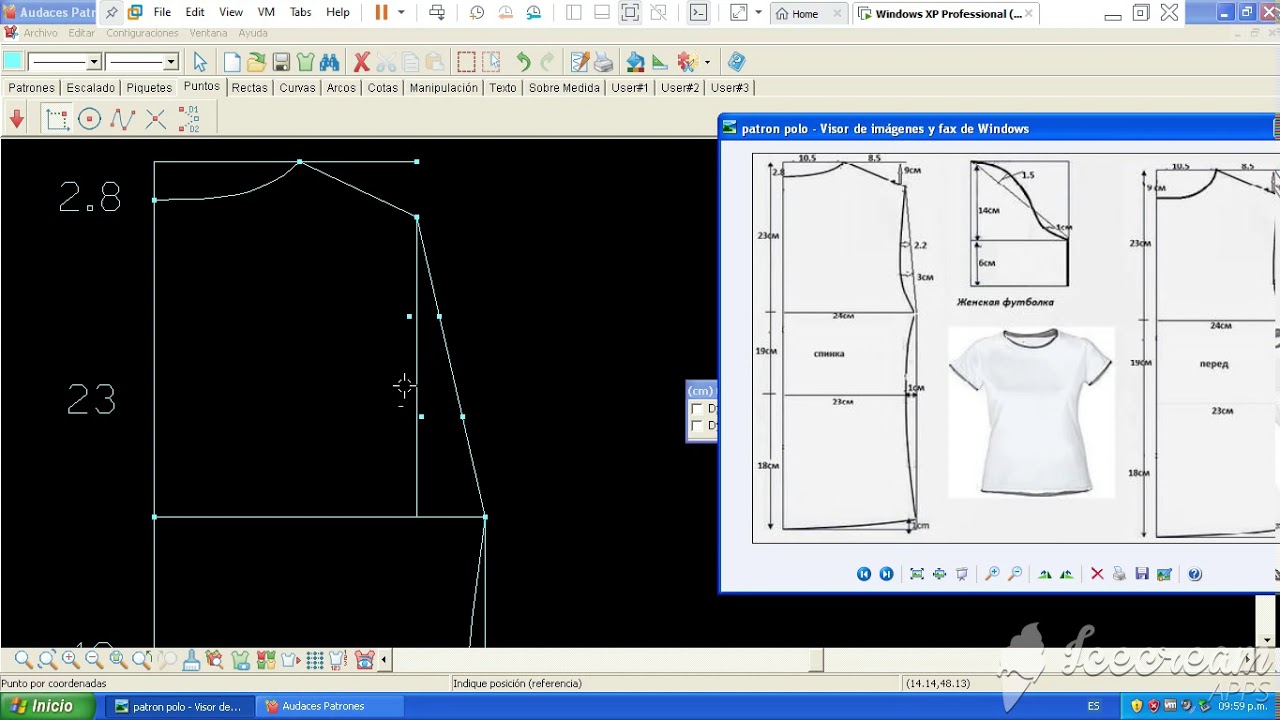
Task: Click the cyan color swatch in toolbar
Action: pos(13,62)
